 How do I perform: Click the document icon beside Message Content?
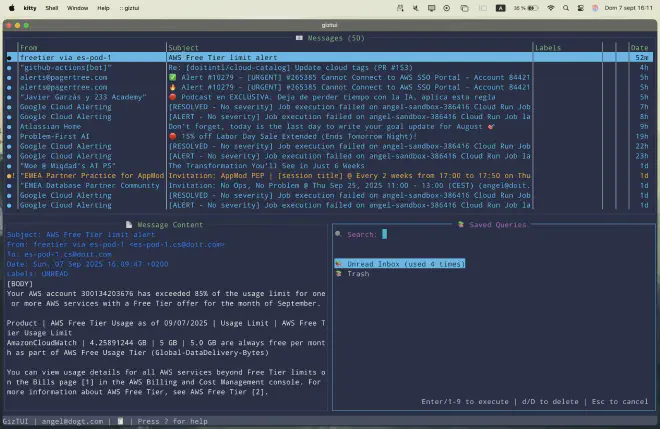(129, 225)
